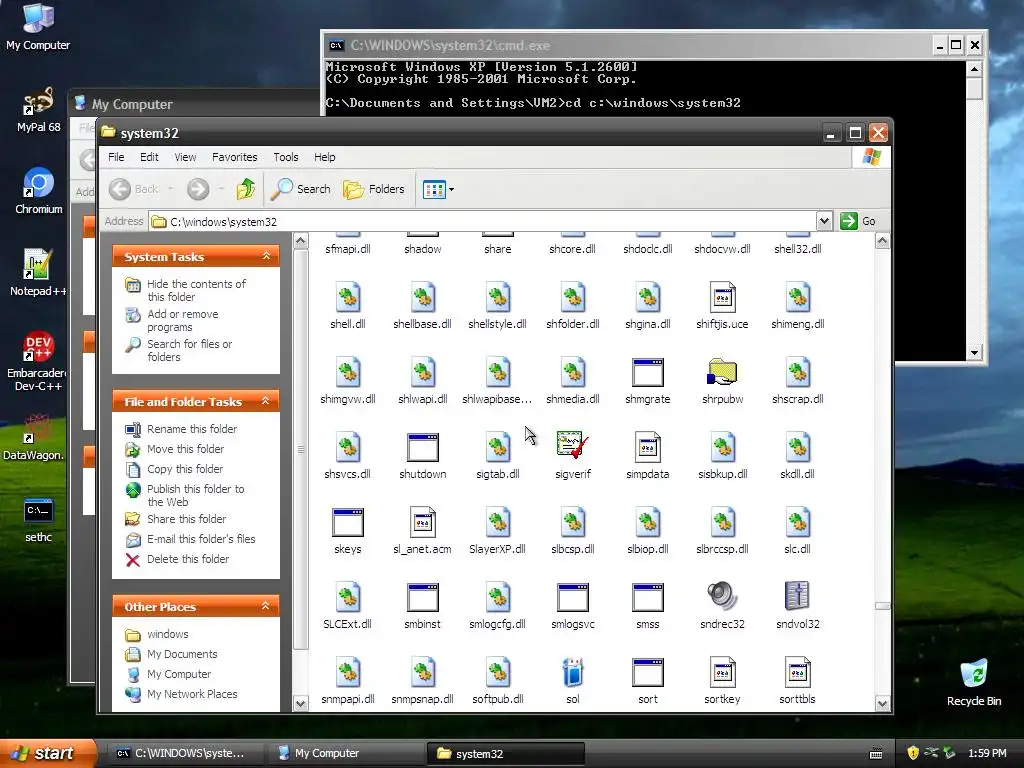Click the sndrec32 speaker icon
Image resolution: width=1024 pixels, height=768 pixels.
pyautogui.click(x=722, y=597)
